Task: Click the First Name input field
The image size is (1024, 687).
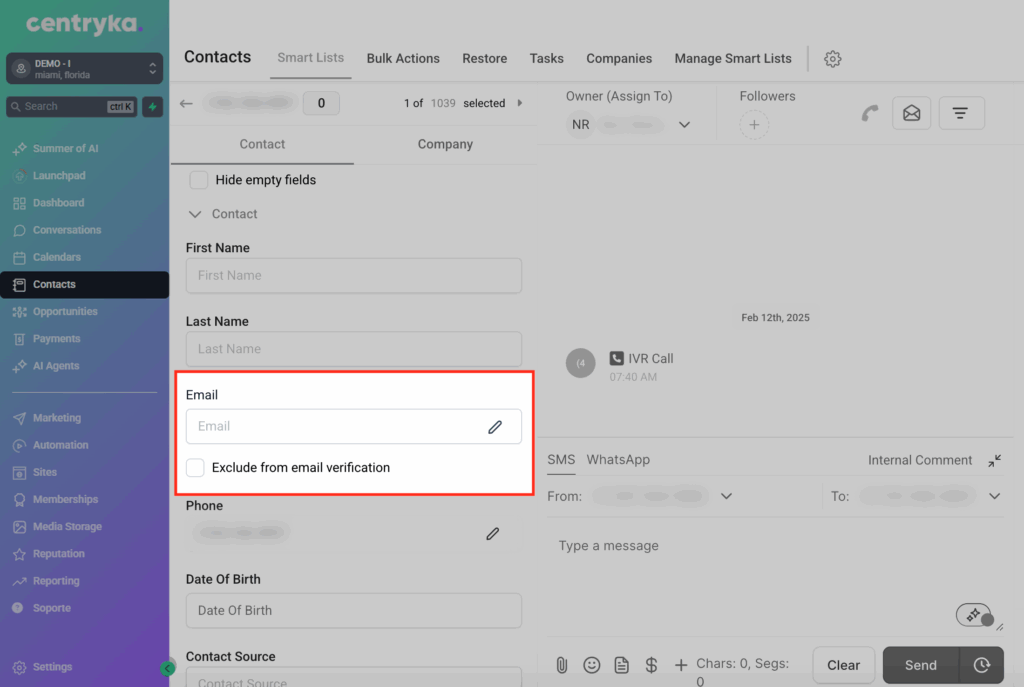Action: point(353,276)
